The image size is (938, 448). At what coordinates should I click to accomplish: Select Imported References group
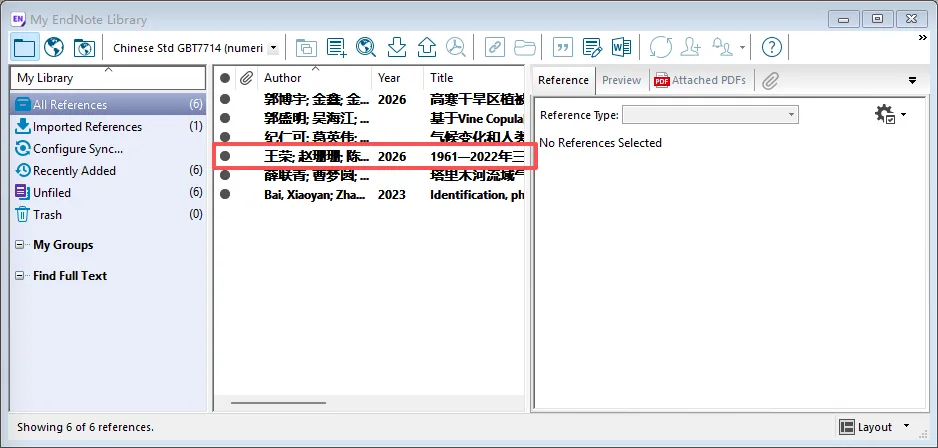[108, 126]
